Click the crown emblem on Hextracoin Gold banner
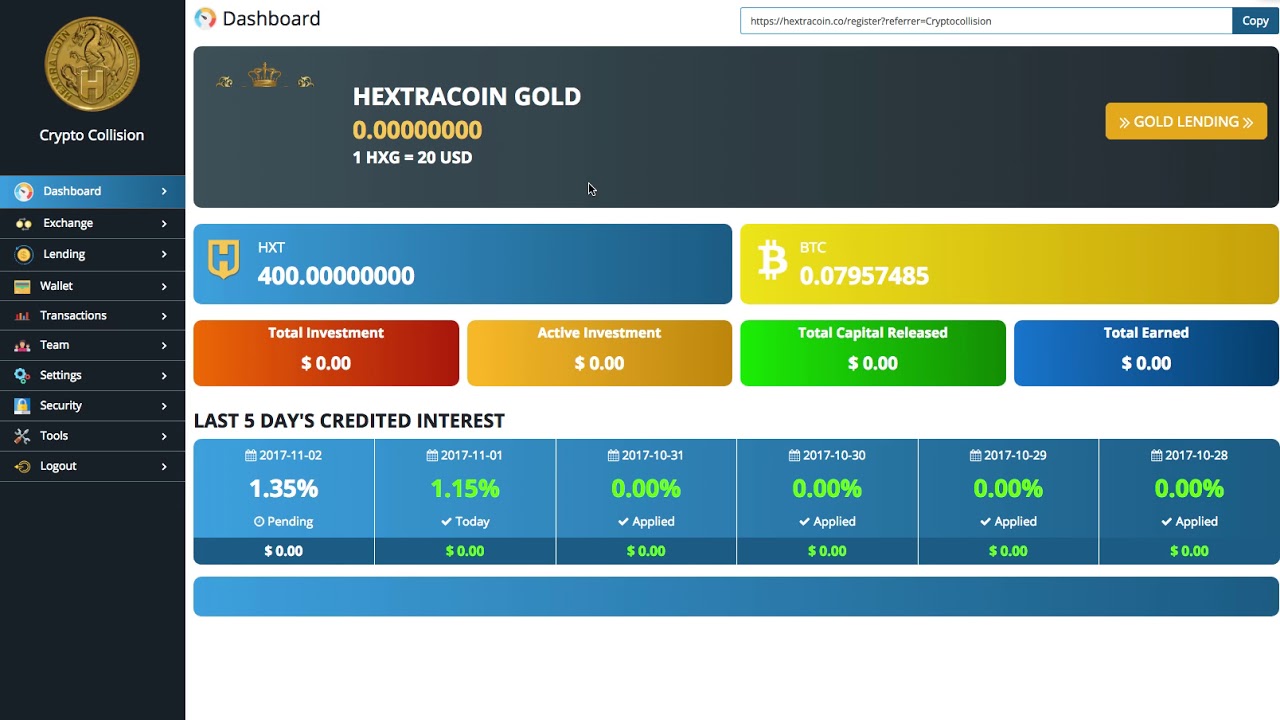1280x720 pixels. (x=265, y=76)
